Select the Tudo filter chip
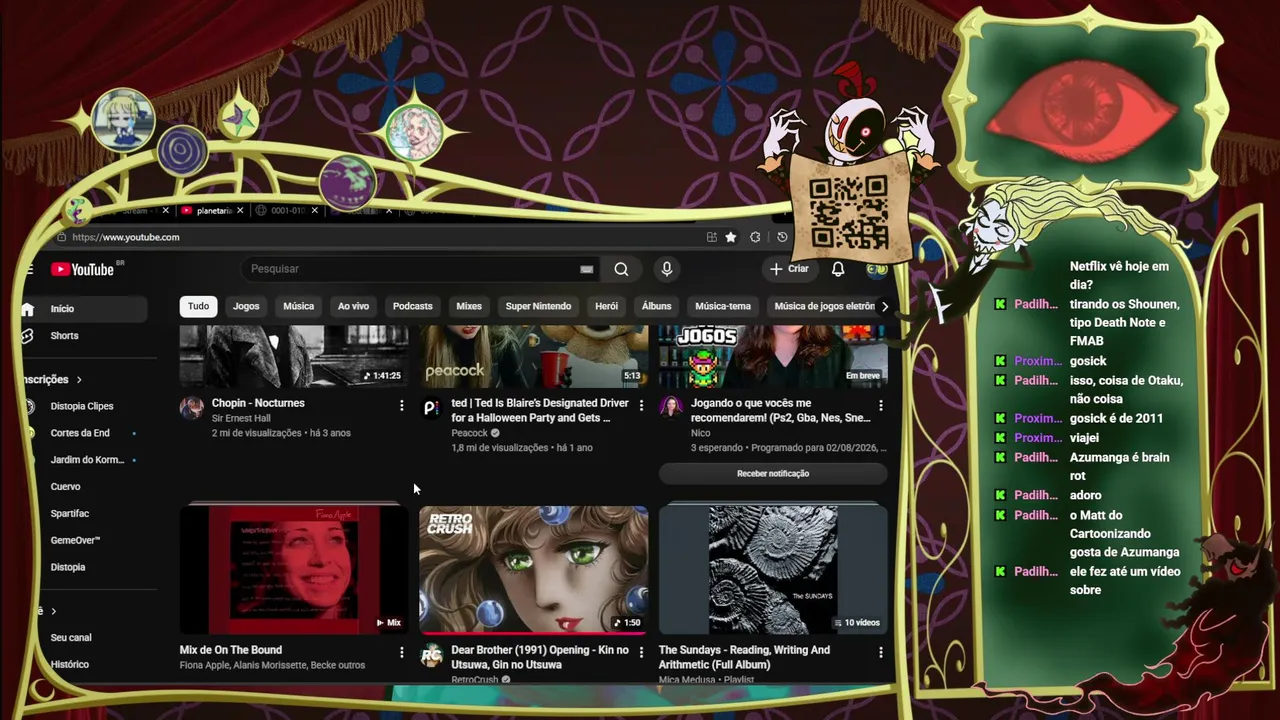This screenshot has width=1280, height=720. (199, 306)
